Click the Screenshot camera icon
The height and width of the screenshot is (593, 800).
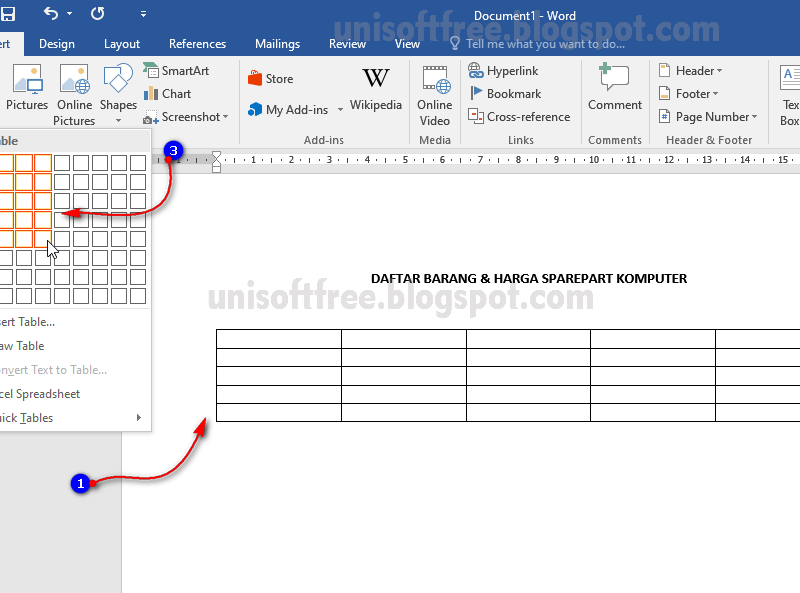coord(151,117)
